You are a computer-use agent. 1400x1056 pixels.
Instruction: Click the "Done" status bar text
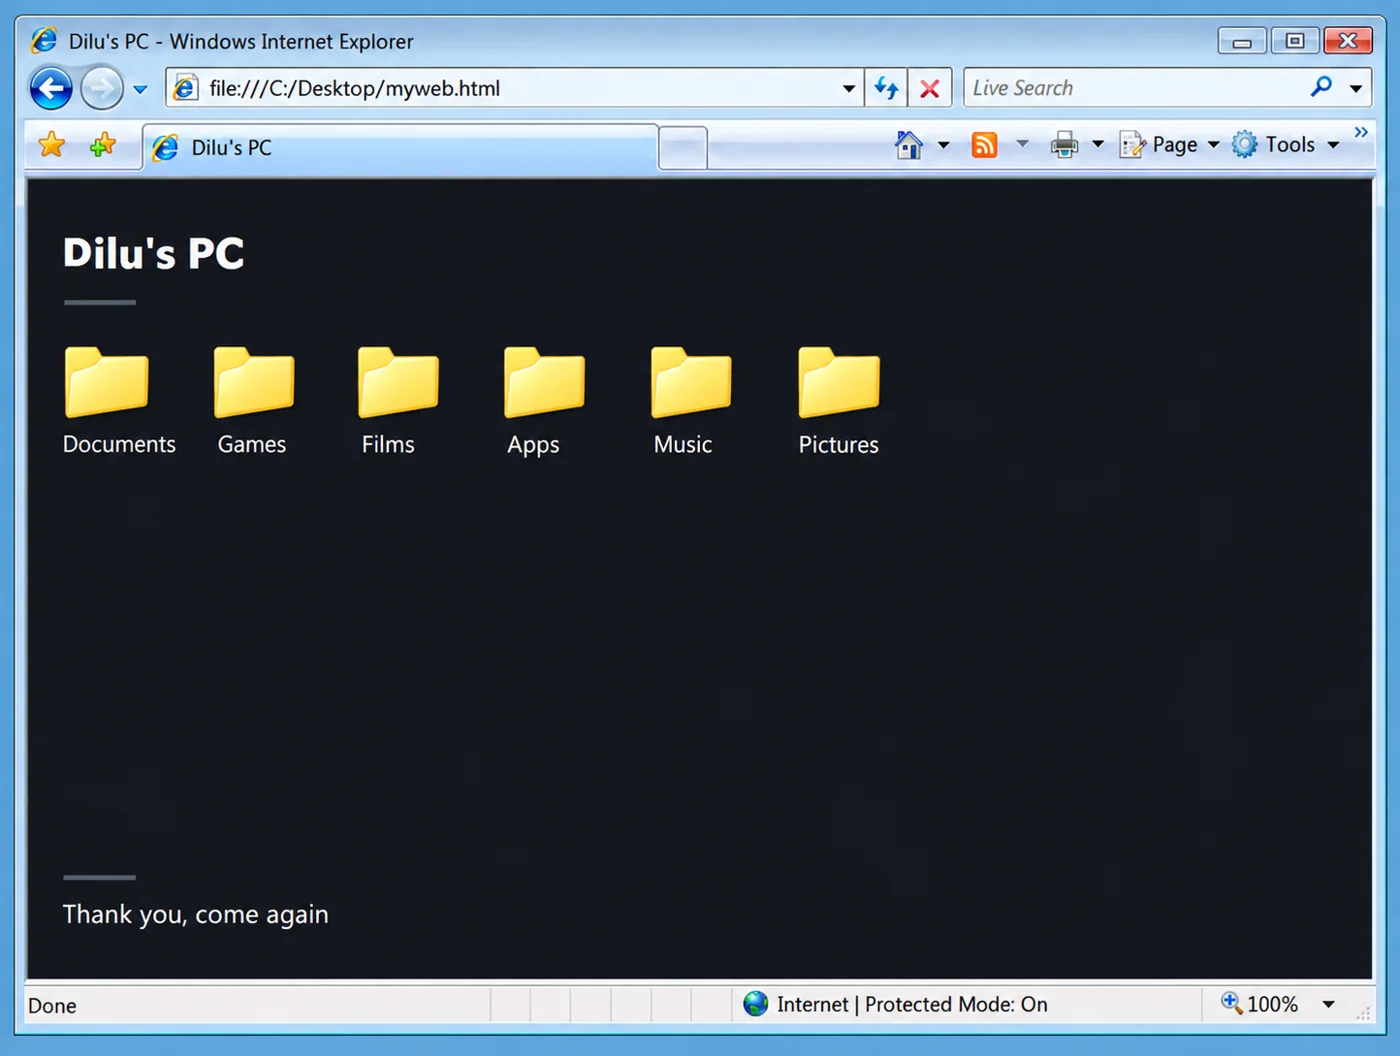pyautogui.click(x=52, y=1005)
